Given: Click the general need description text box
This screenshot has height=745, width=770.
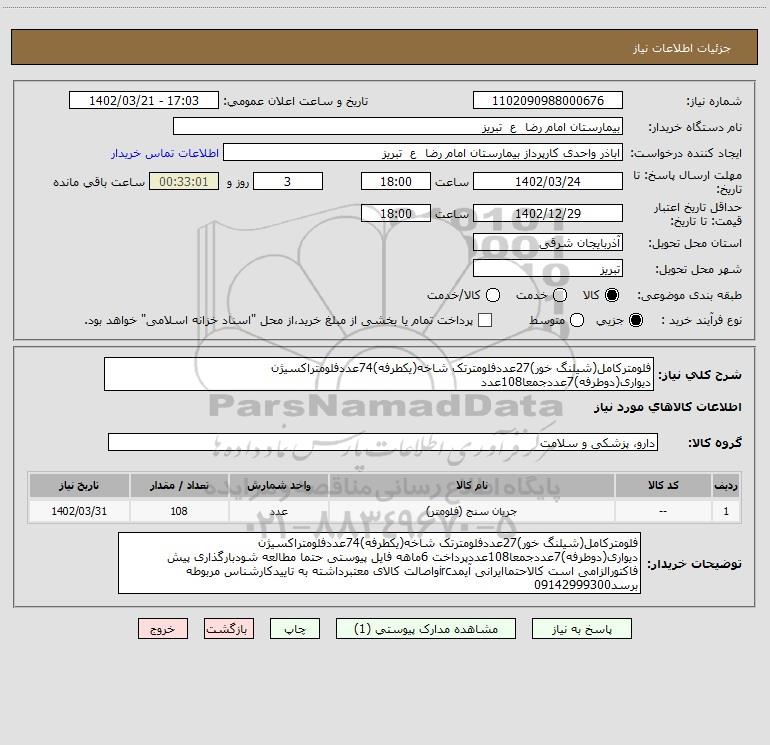Looking at the screenshot, I should click(379, 374).
